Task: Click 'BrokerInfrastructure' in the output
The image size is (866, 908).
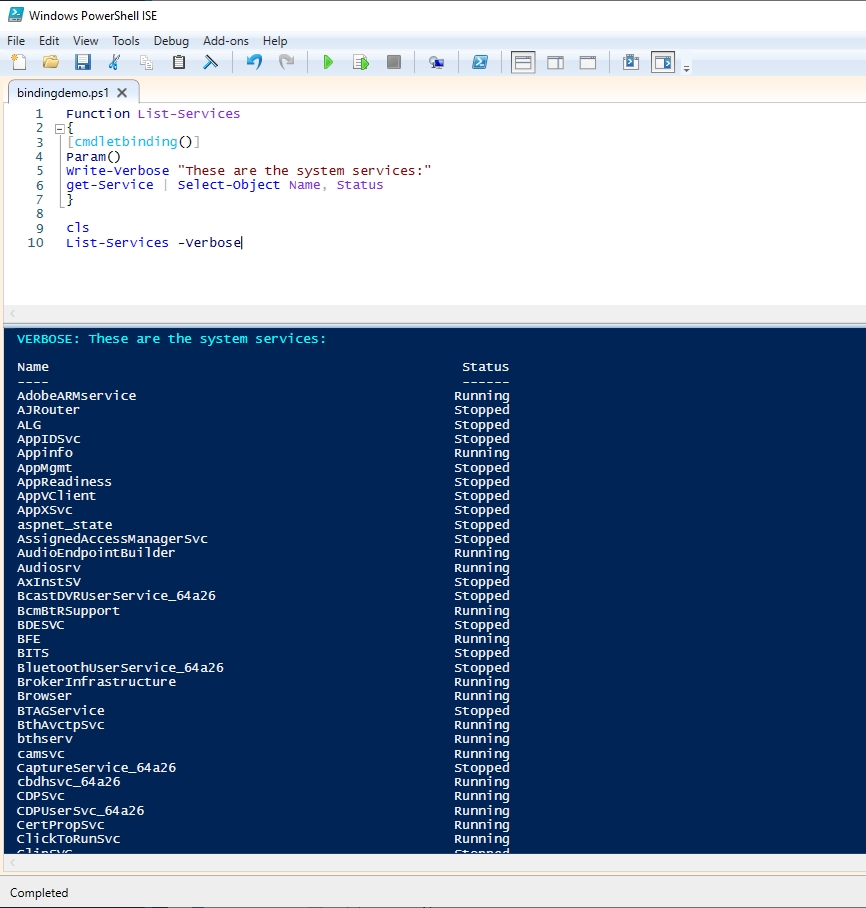Action: point(96,682)
